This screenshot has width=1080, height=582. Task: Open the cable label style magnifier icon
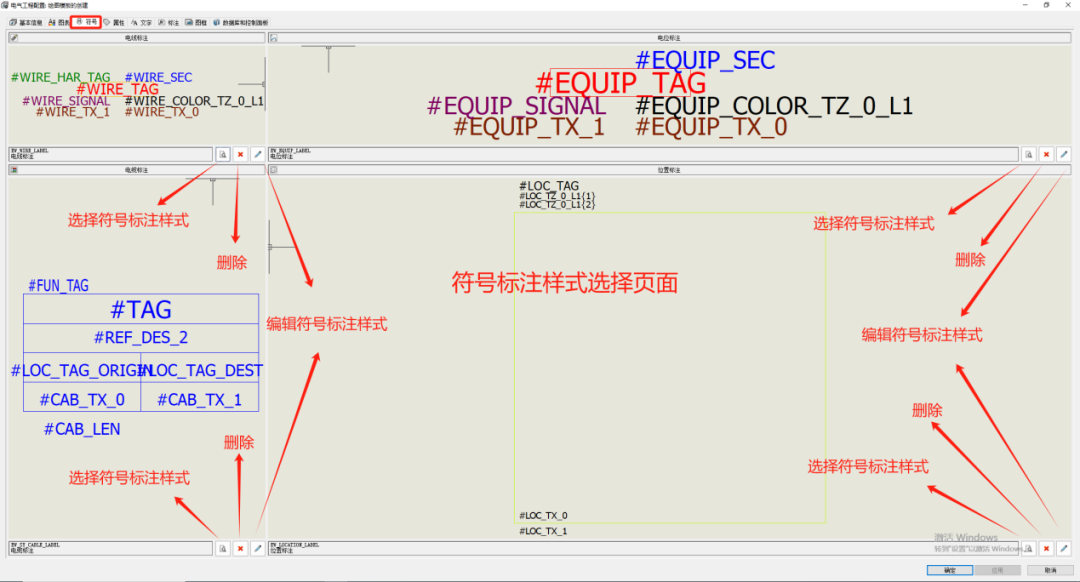click(x=223, y=548)
